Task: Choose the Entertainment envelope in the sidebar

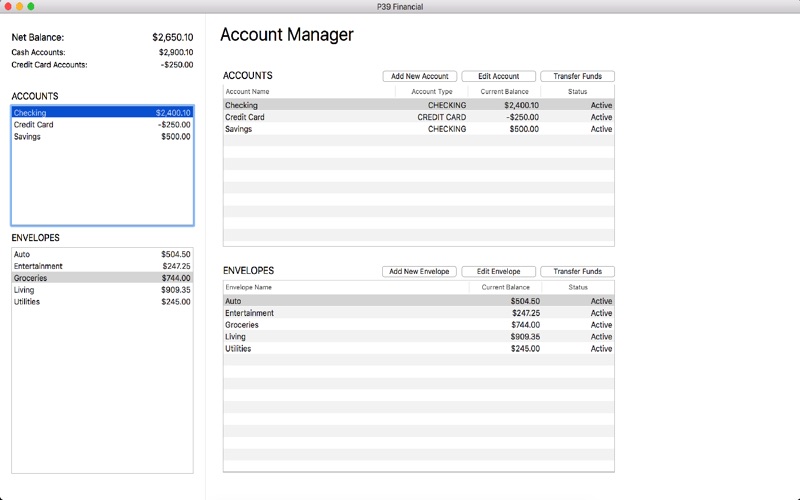Action: click(102, 266)
